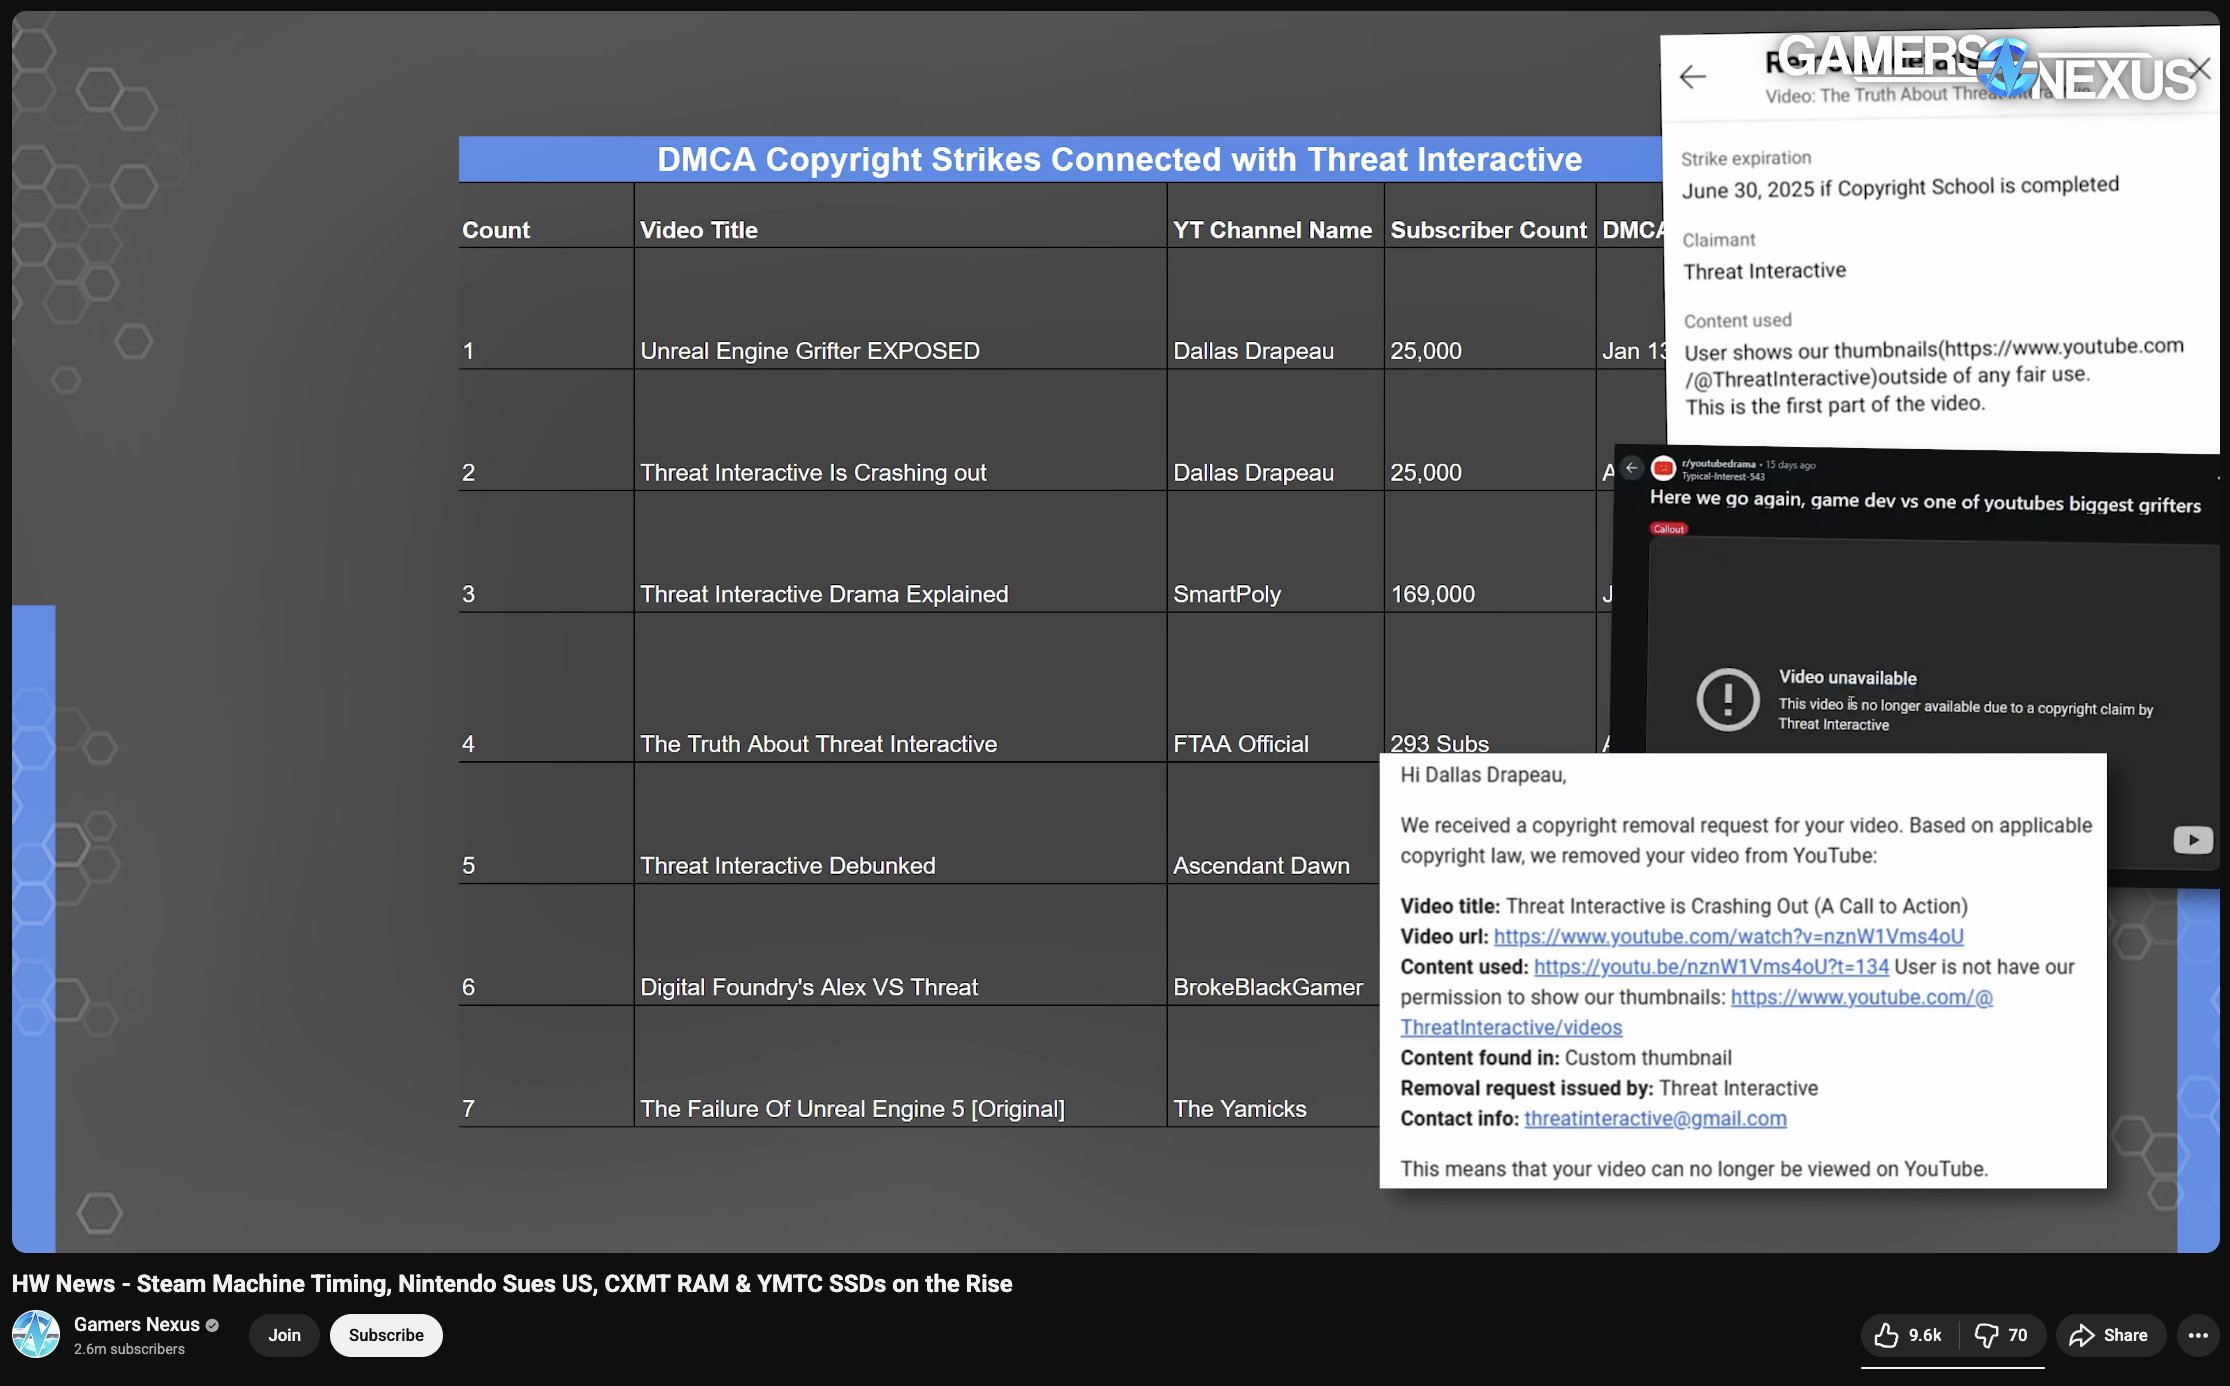Click the thumbs-down dislike icon
This screenshot has height=1386, width=2230.
(x=1986, y=1335)
